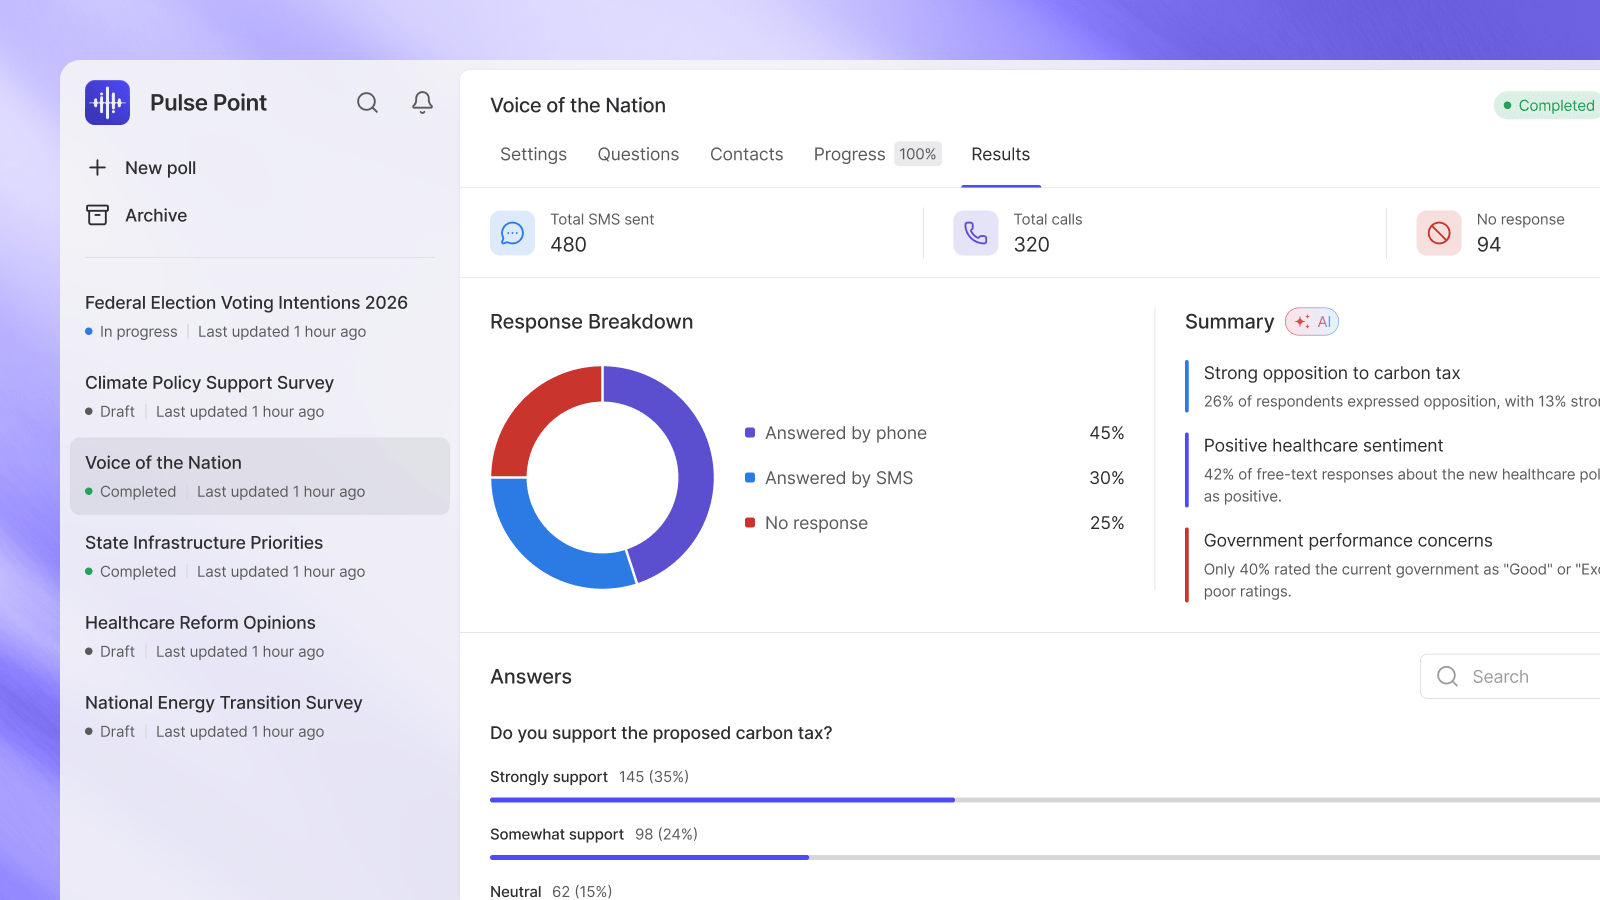
Task: Click the Neutral 62 (15%) label
Action: [551, 890]
